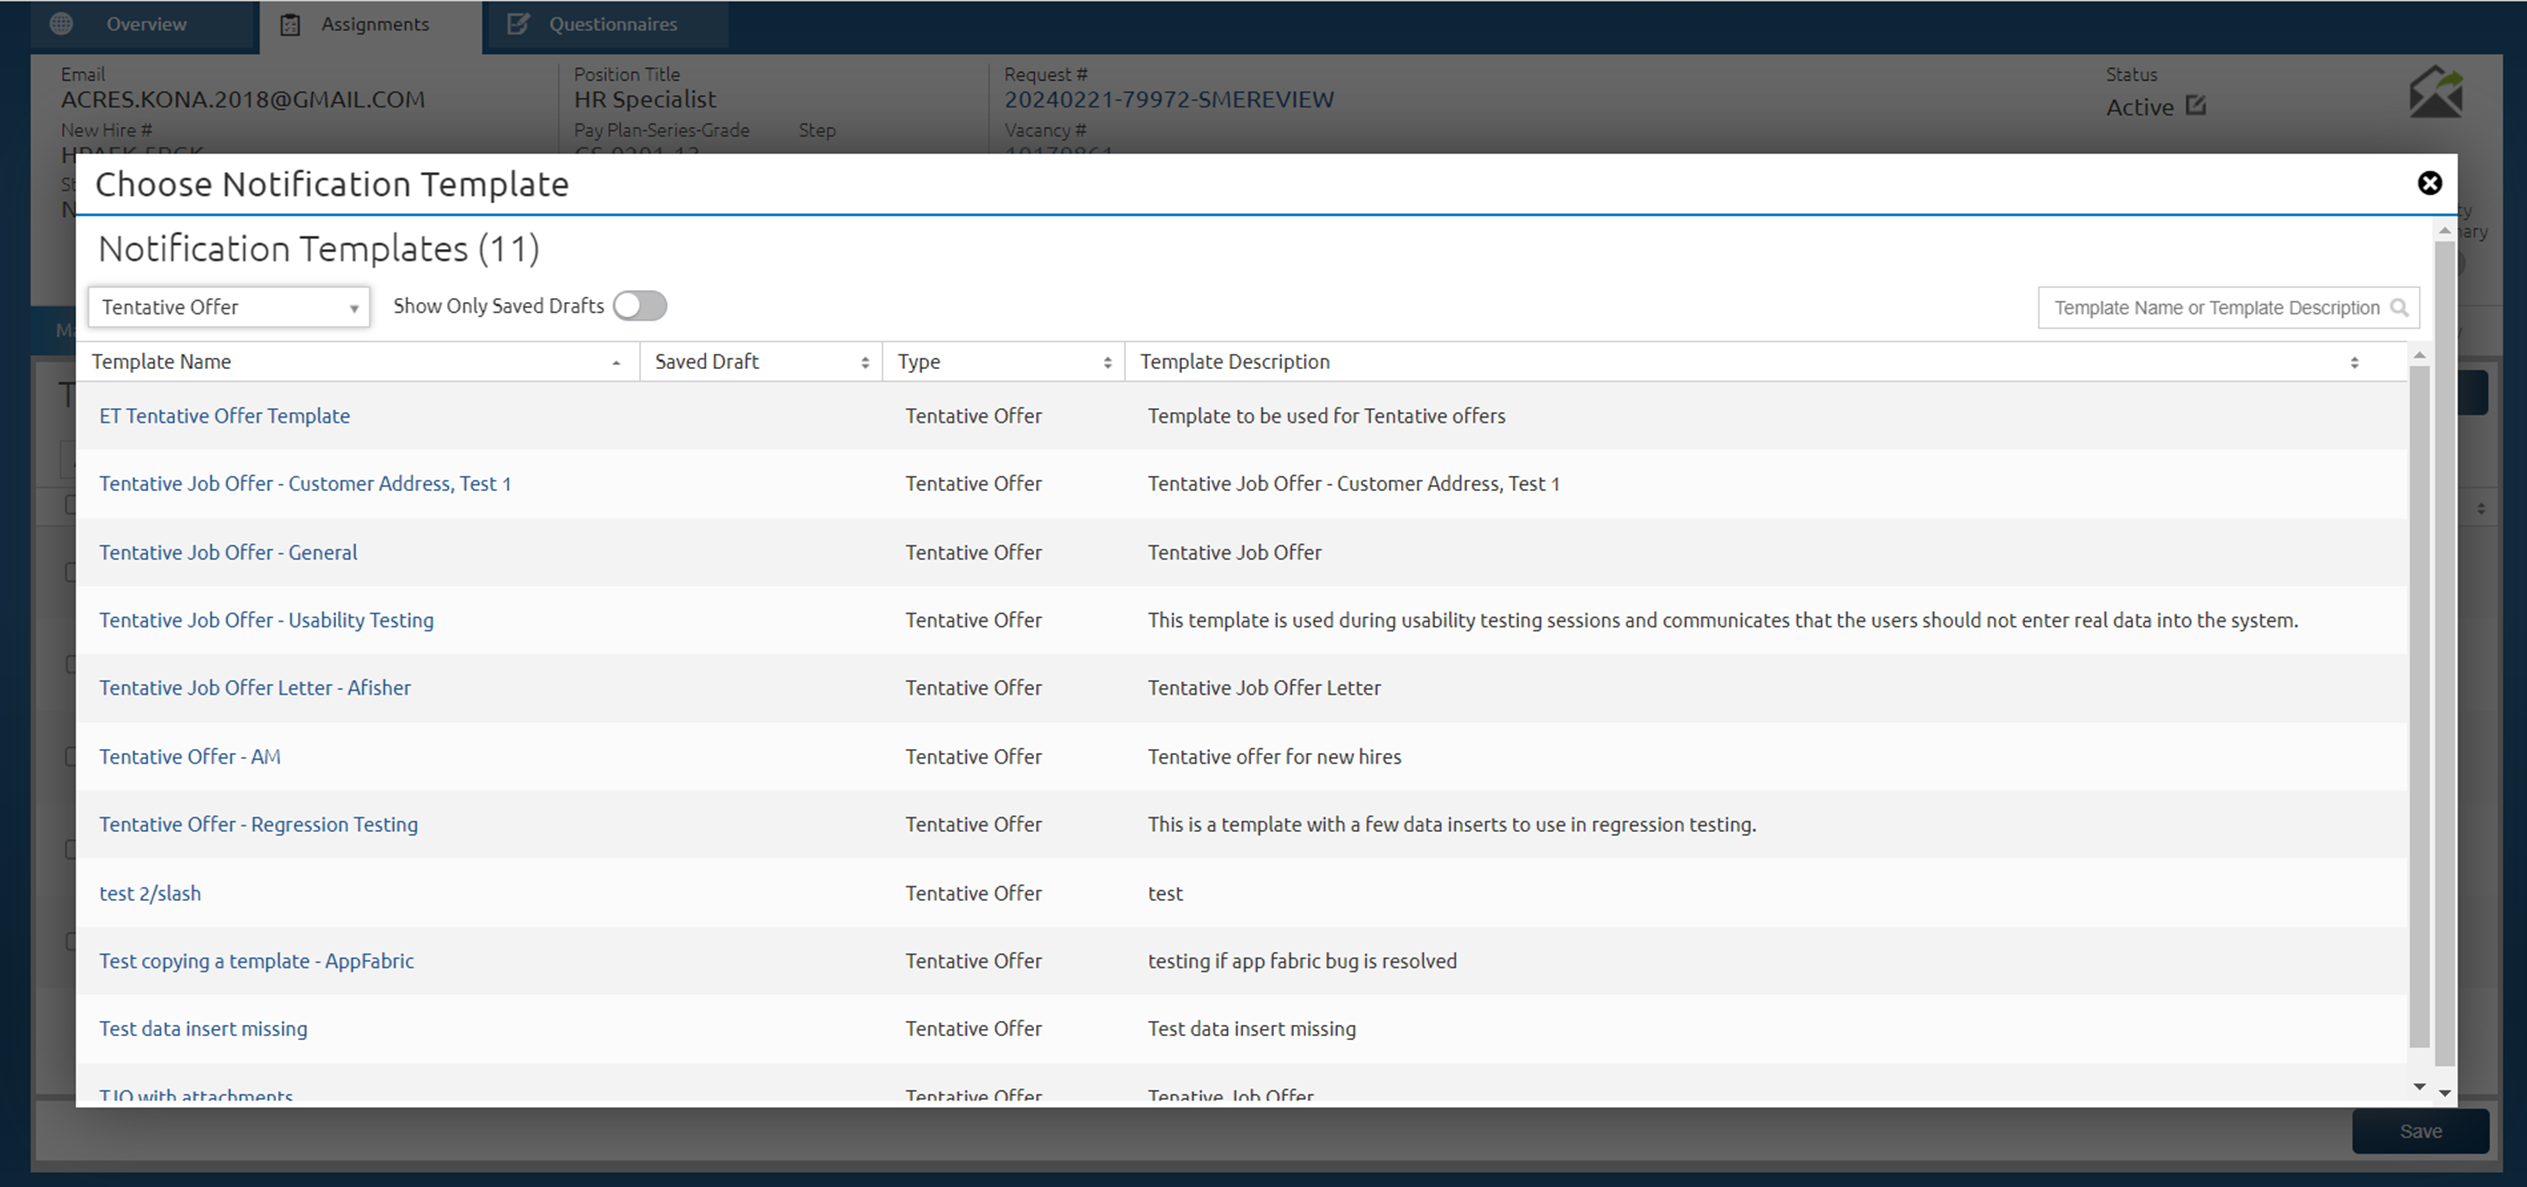Choose Tentative Job Offer - Usability Testing
This screenshot has width=2527, height=1187.
click(x=266, y=620)
